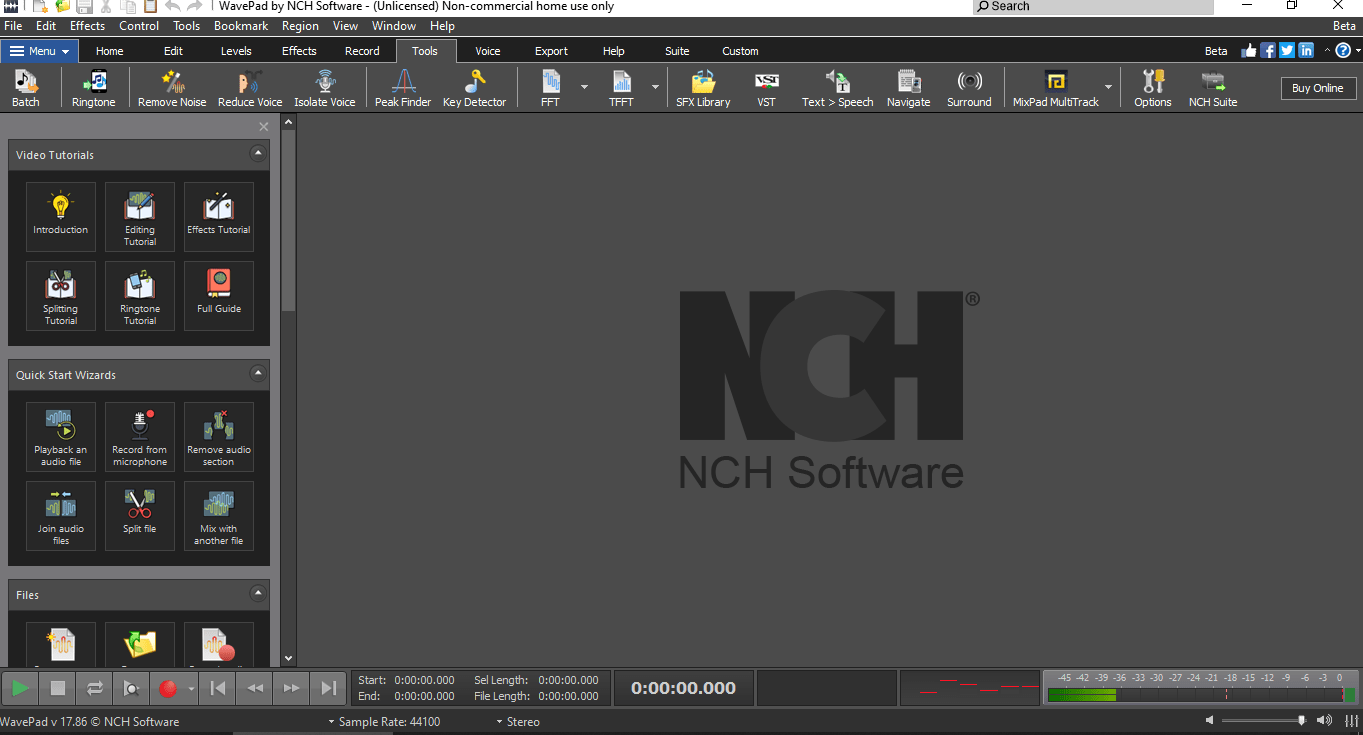Start the Split file wizard
The image size is (1363, 735).
pos(140,515)
